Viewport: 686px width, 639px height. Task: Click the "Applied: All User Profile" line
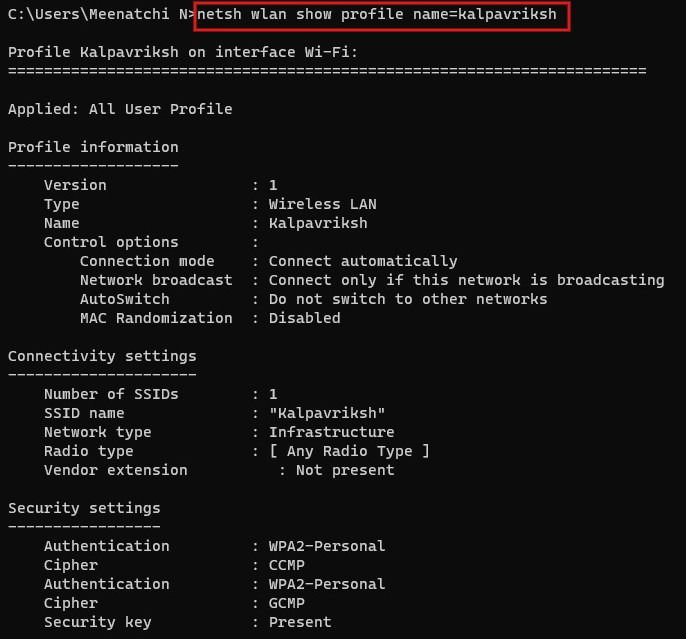pyautogui.click(x=120, y=109)
